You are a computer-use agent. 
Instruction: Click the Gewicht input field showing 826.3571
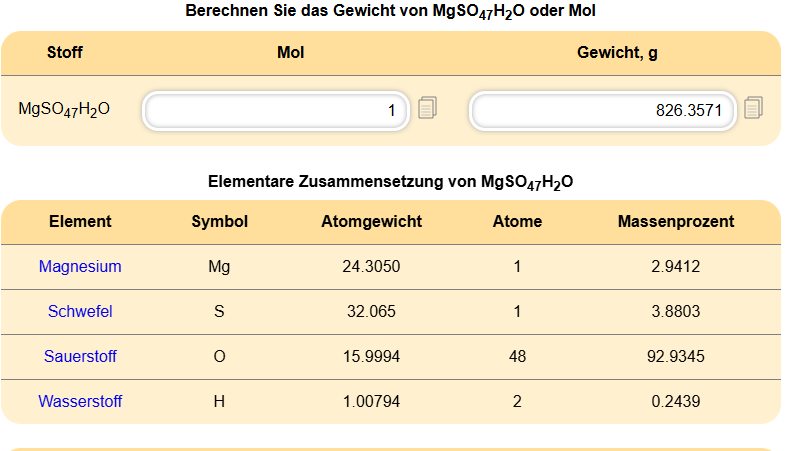[x=603, y=111]
